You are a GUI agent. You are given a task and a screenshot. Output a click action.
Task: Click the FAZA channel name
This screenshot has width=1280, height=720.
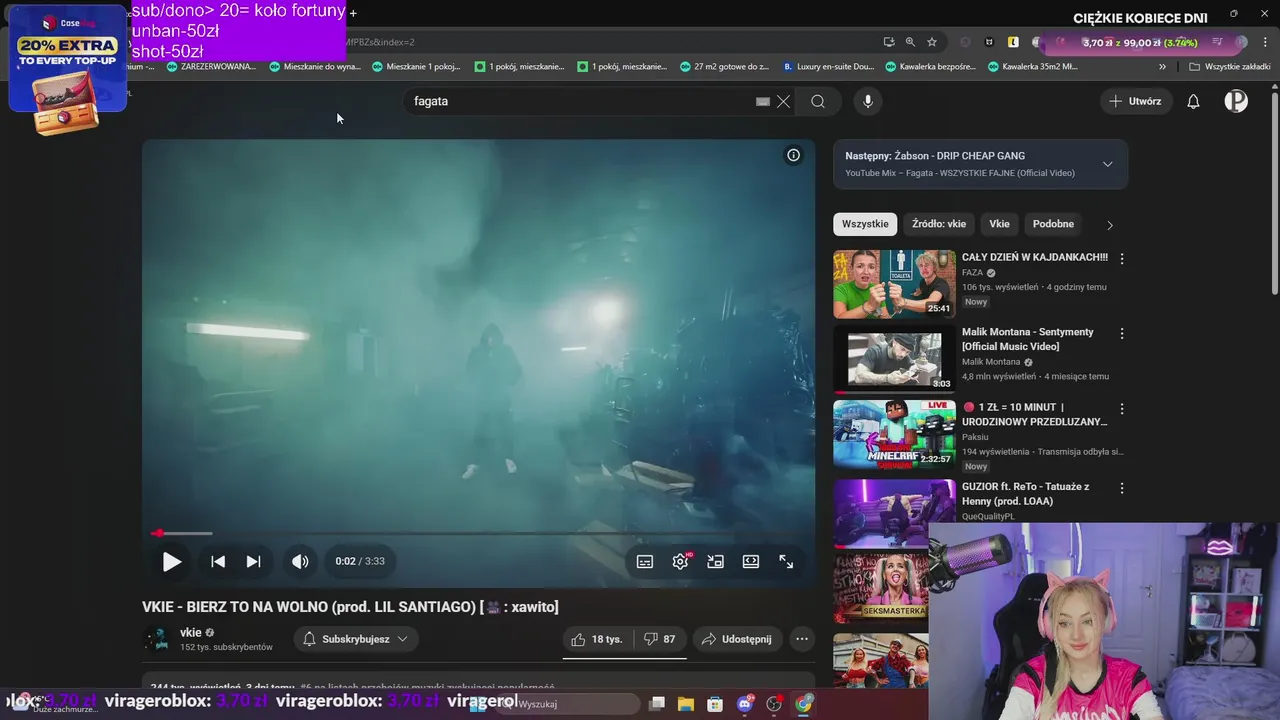pos(973,273)
